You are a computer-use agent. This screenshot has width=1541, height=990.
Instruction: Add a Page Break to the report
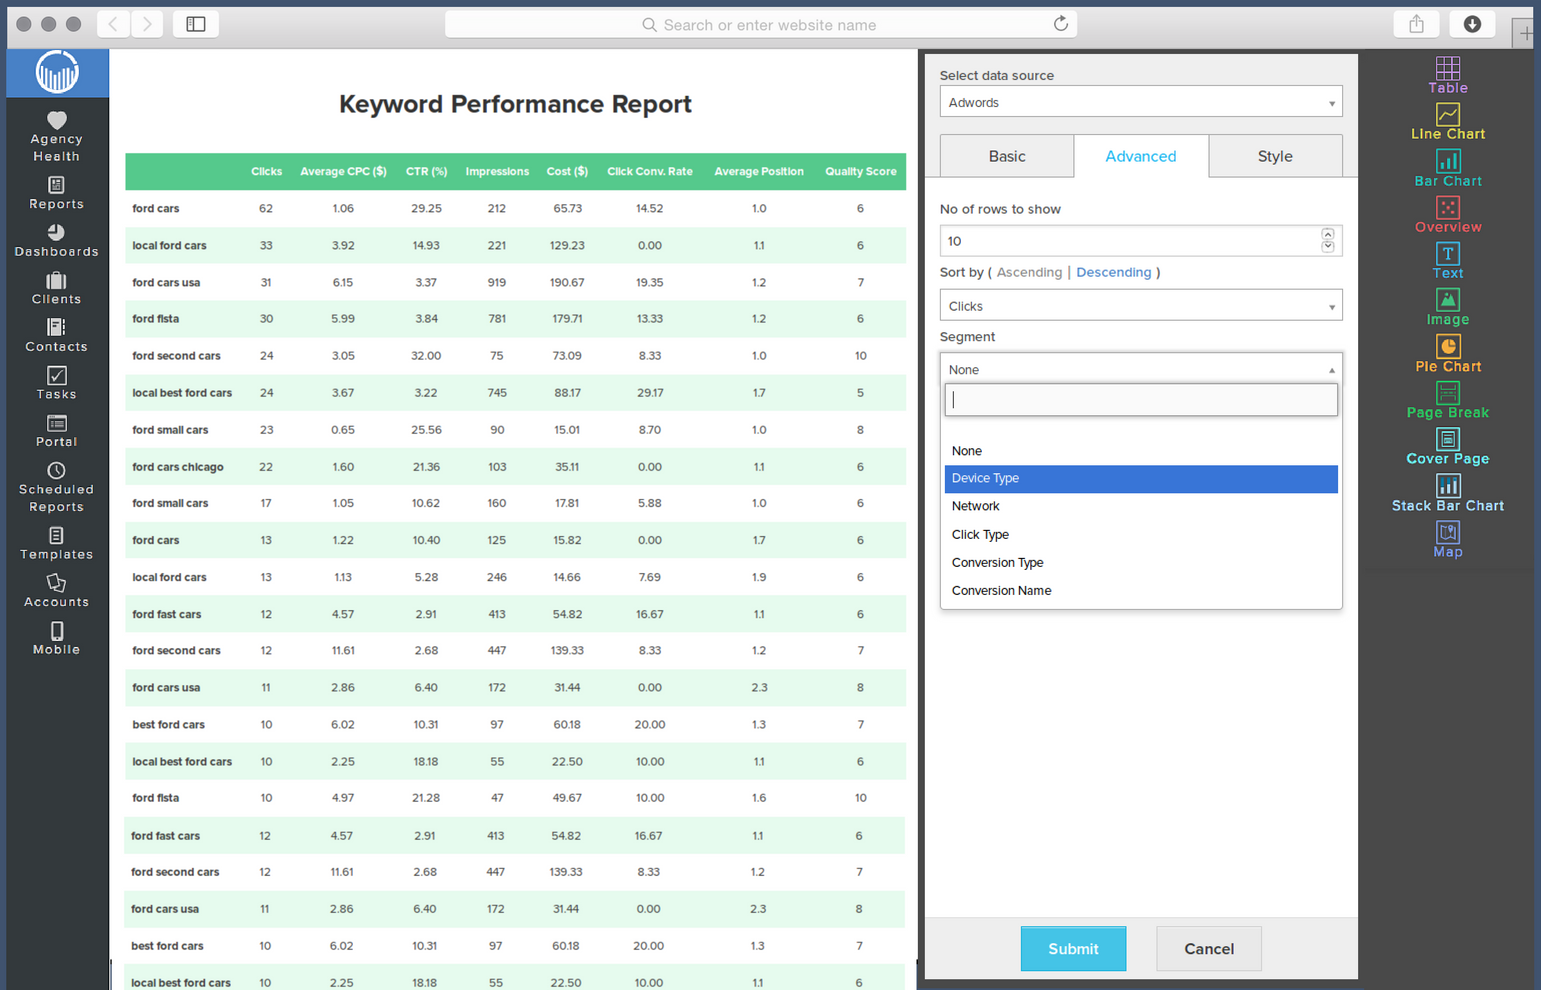click(1447, 399)
